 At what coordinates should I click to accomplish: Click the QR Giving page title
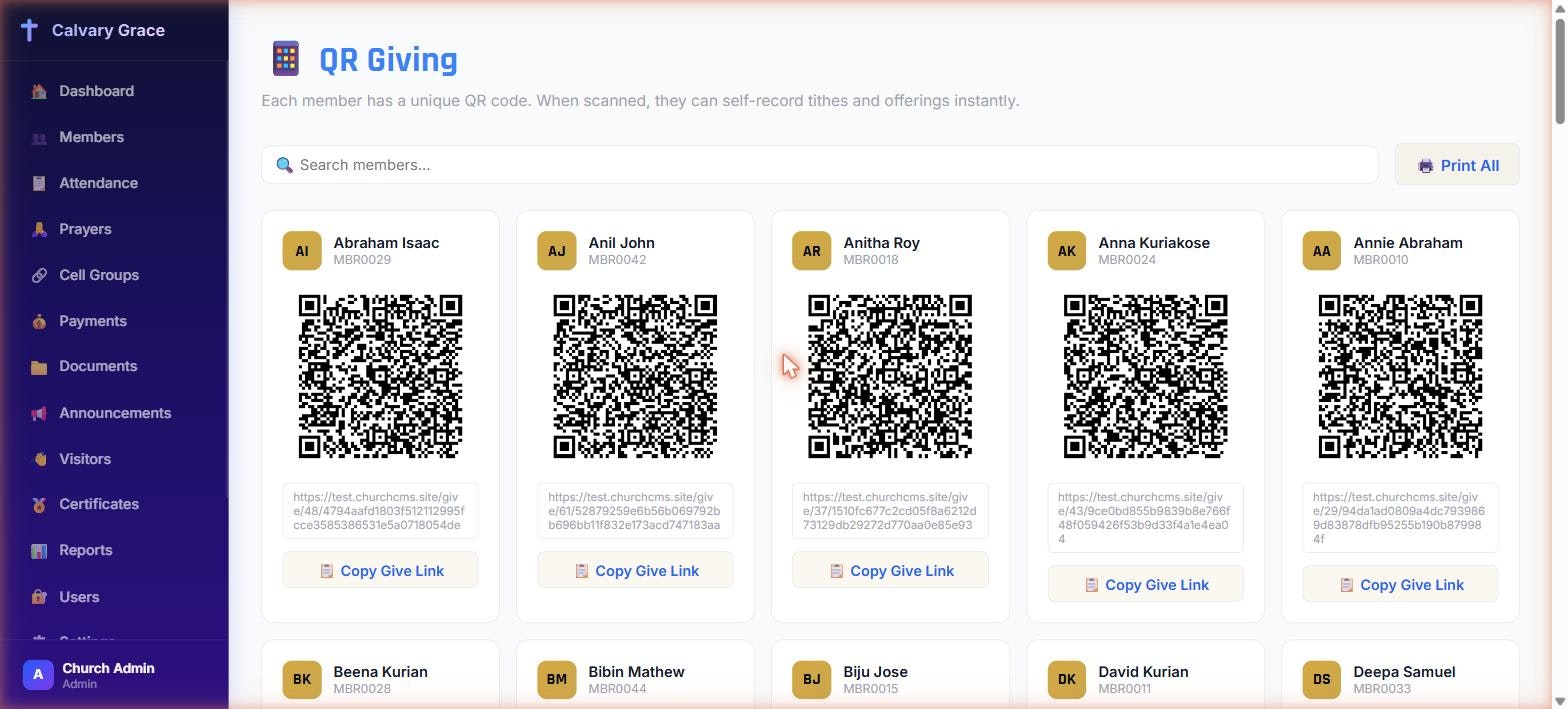388,60
